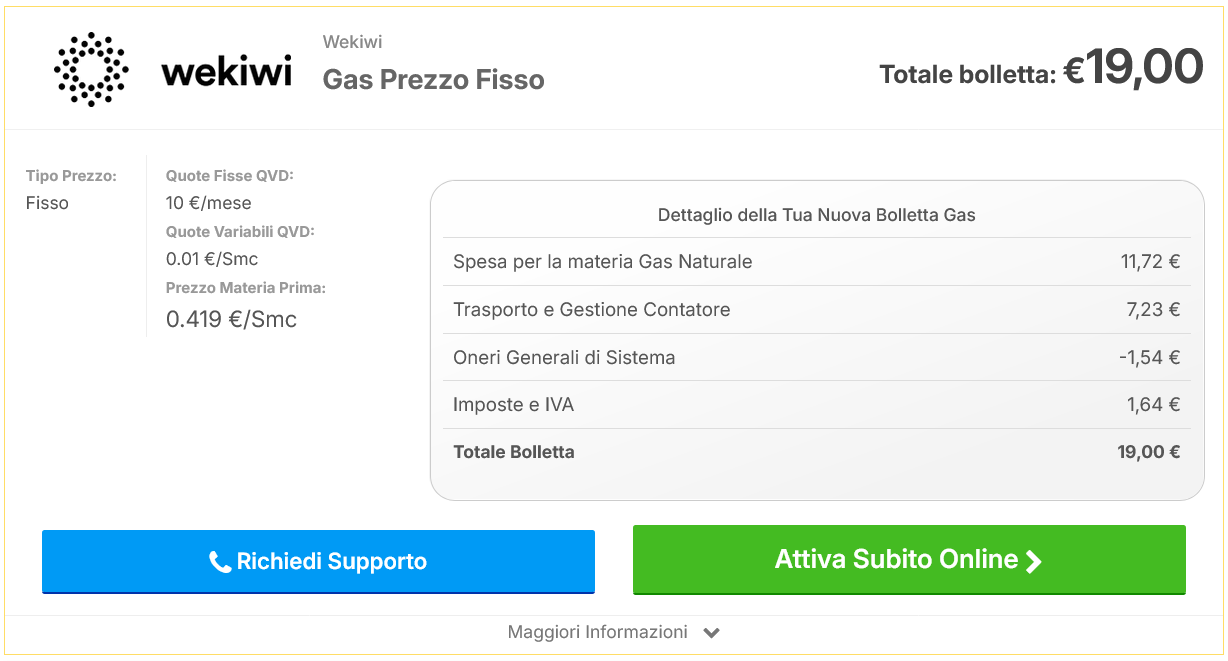This screenshot has height=661, width=1228.
Task: Select the Totale bolletta €19,00 amount
Action: (1132, 69)
